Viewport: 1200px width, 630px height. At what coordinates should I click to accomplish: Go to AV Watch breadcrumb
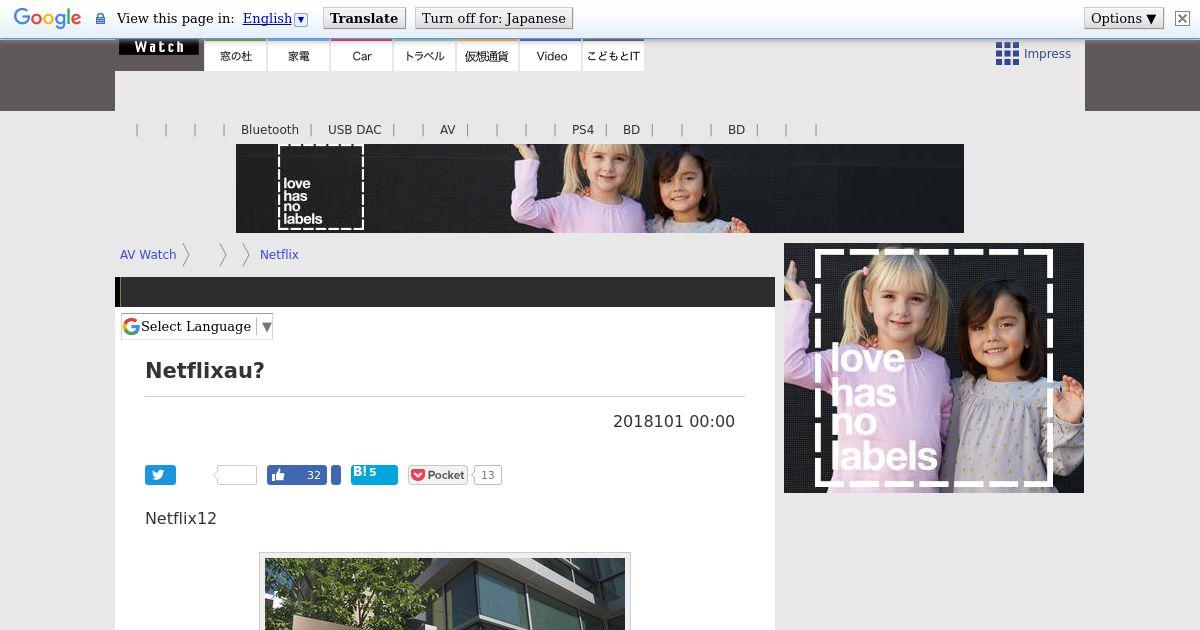tap(148, 255)
